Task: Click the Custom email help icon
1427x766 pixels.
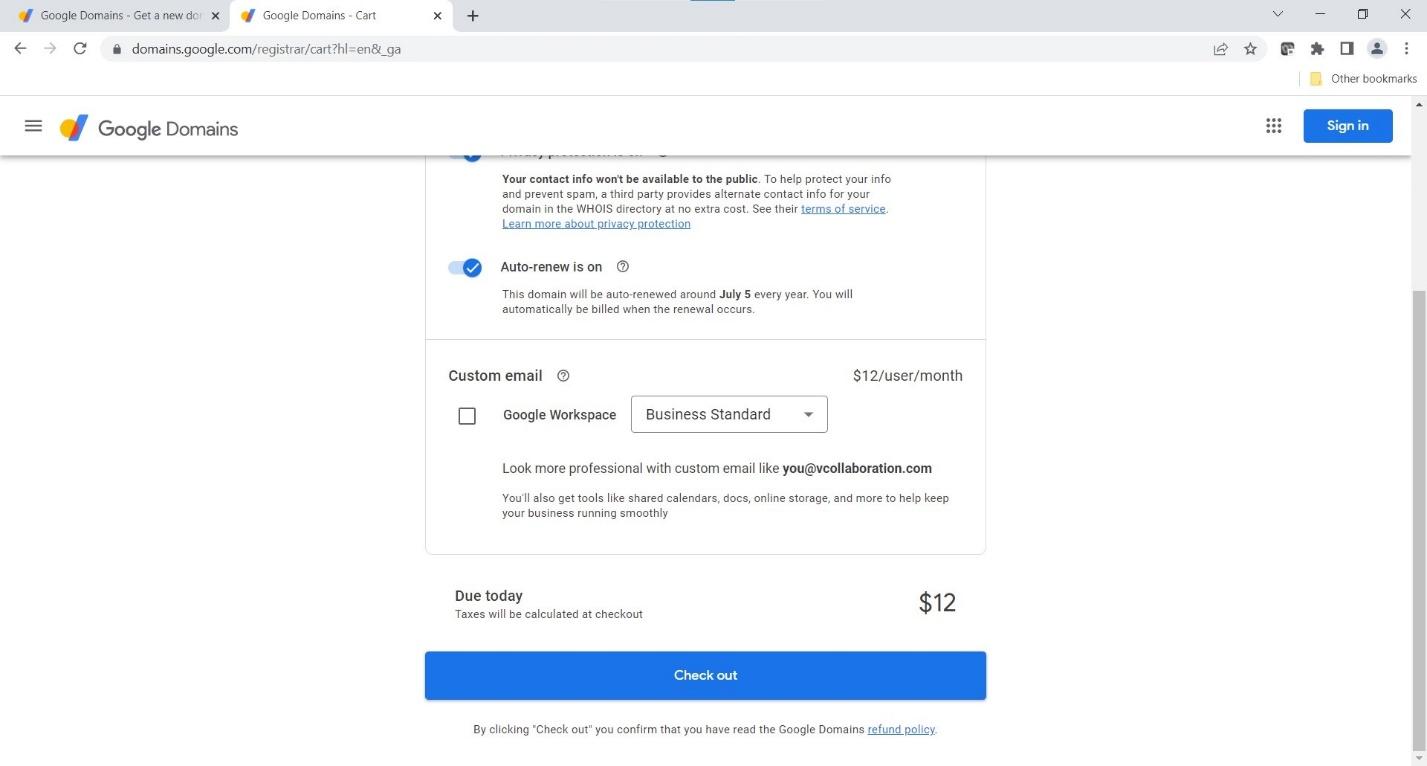Action: point(563,376)
